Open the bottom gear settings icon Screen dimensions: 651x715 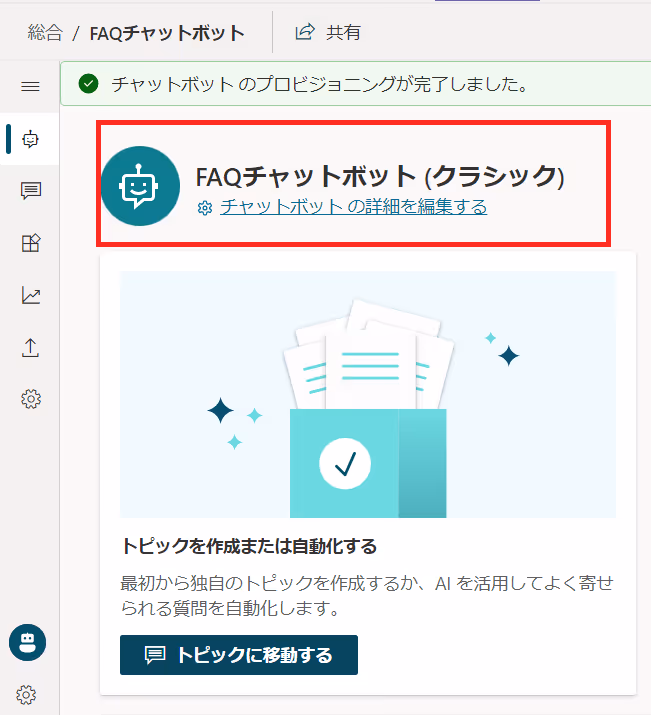pyautogui.click(x=26, y=695)
